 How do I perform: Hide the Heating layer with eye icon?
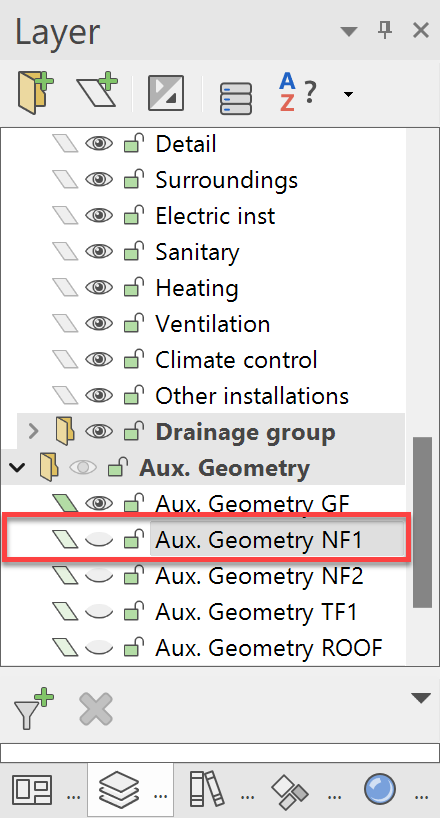(99, 287)
